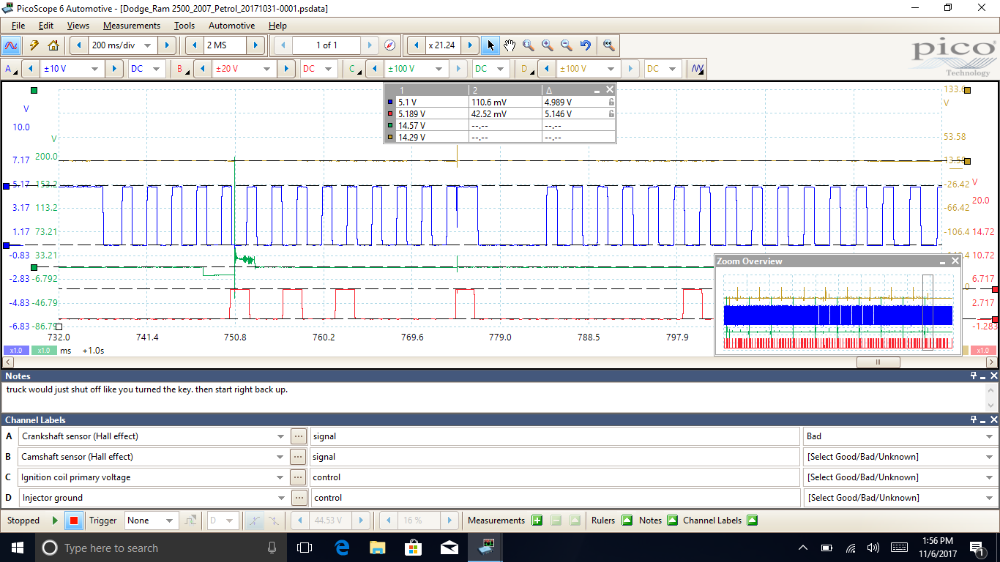Close the Zoom Overview window

click(x=954, y=261)
